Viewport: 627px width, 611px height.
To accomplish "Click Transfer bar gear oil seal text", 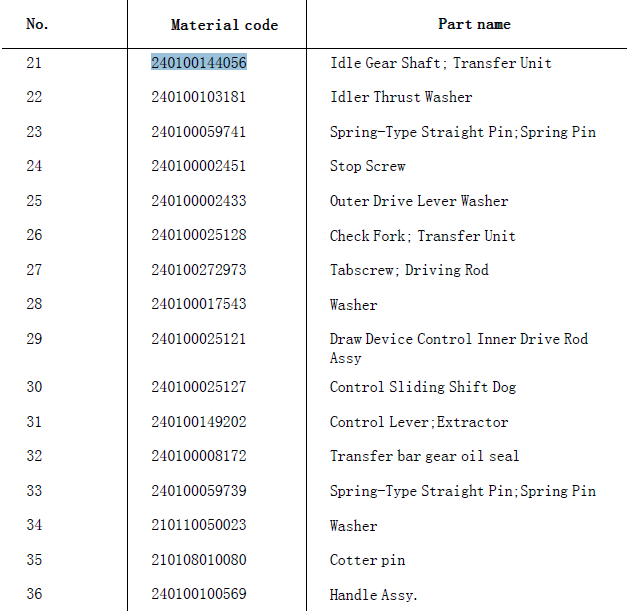I will tap(424, 456).
